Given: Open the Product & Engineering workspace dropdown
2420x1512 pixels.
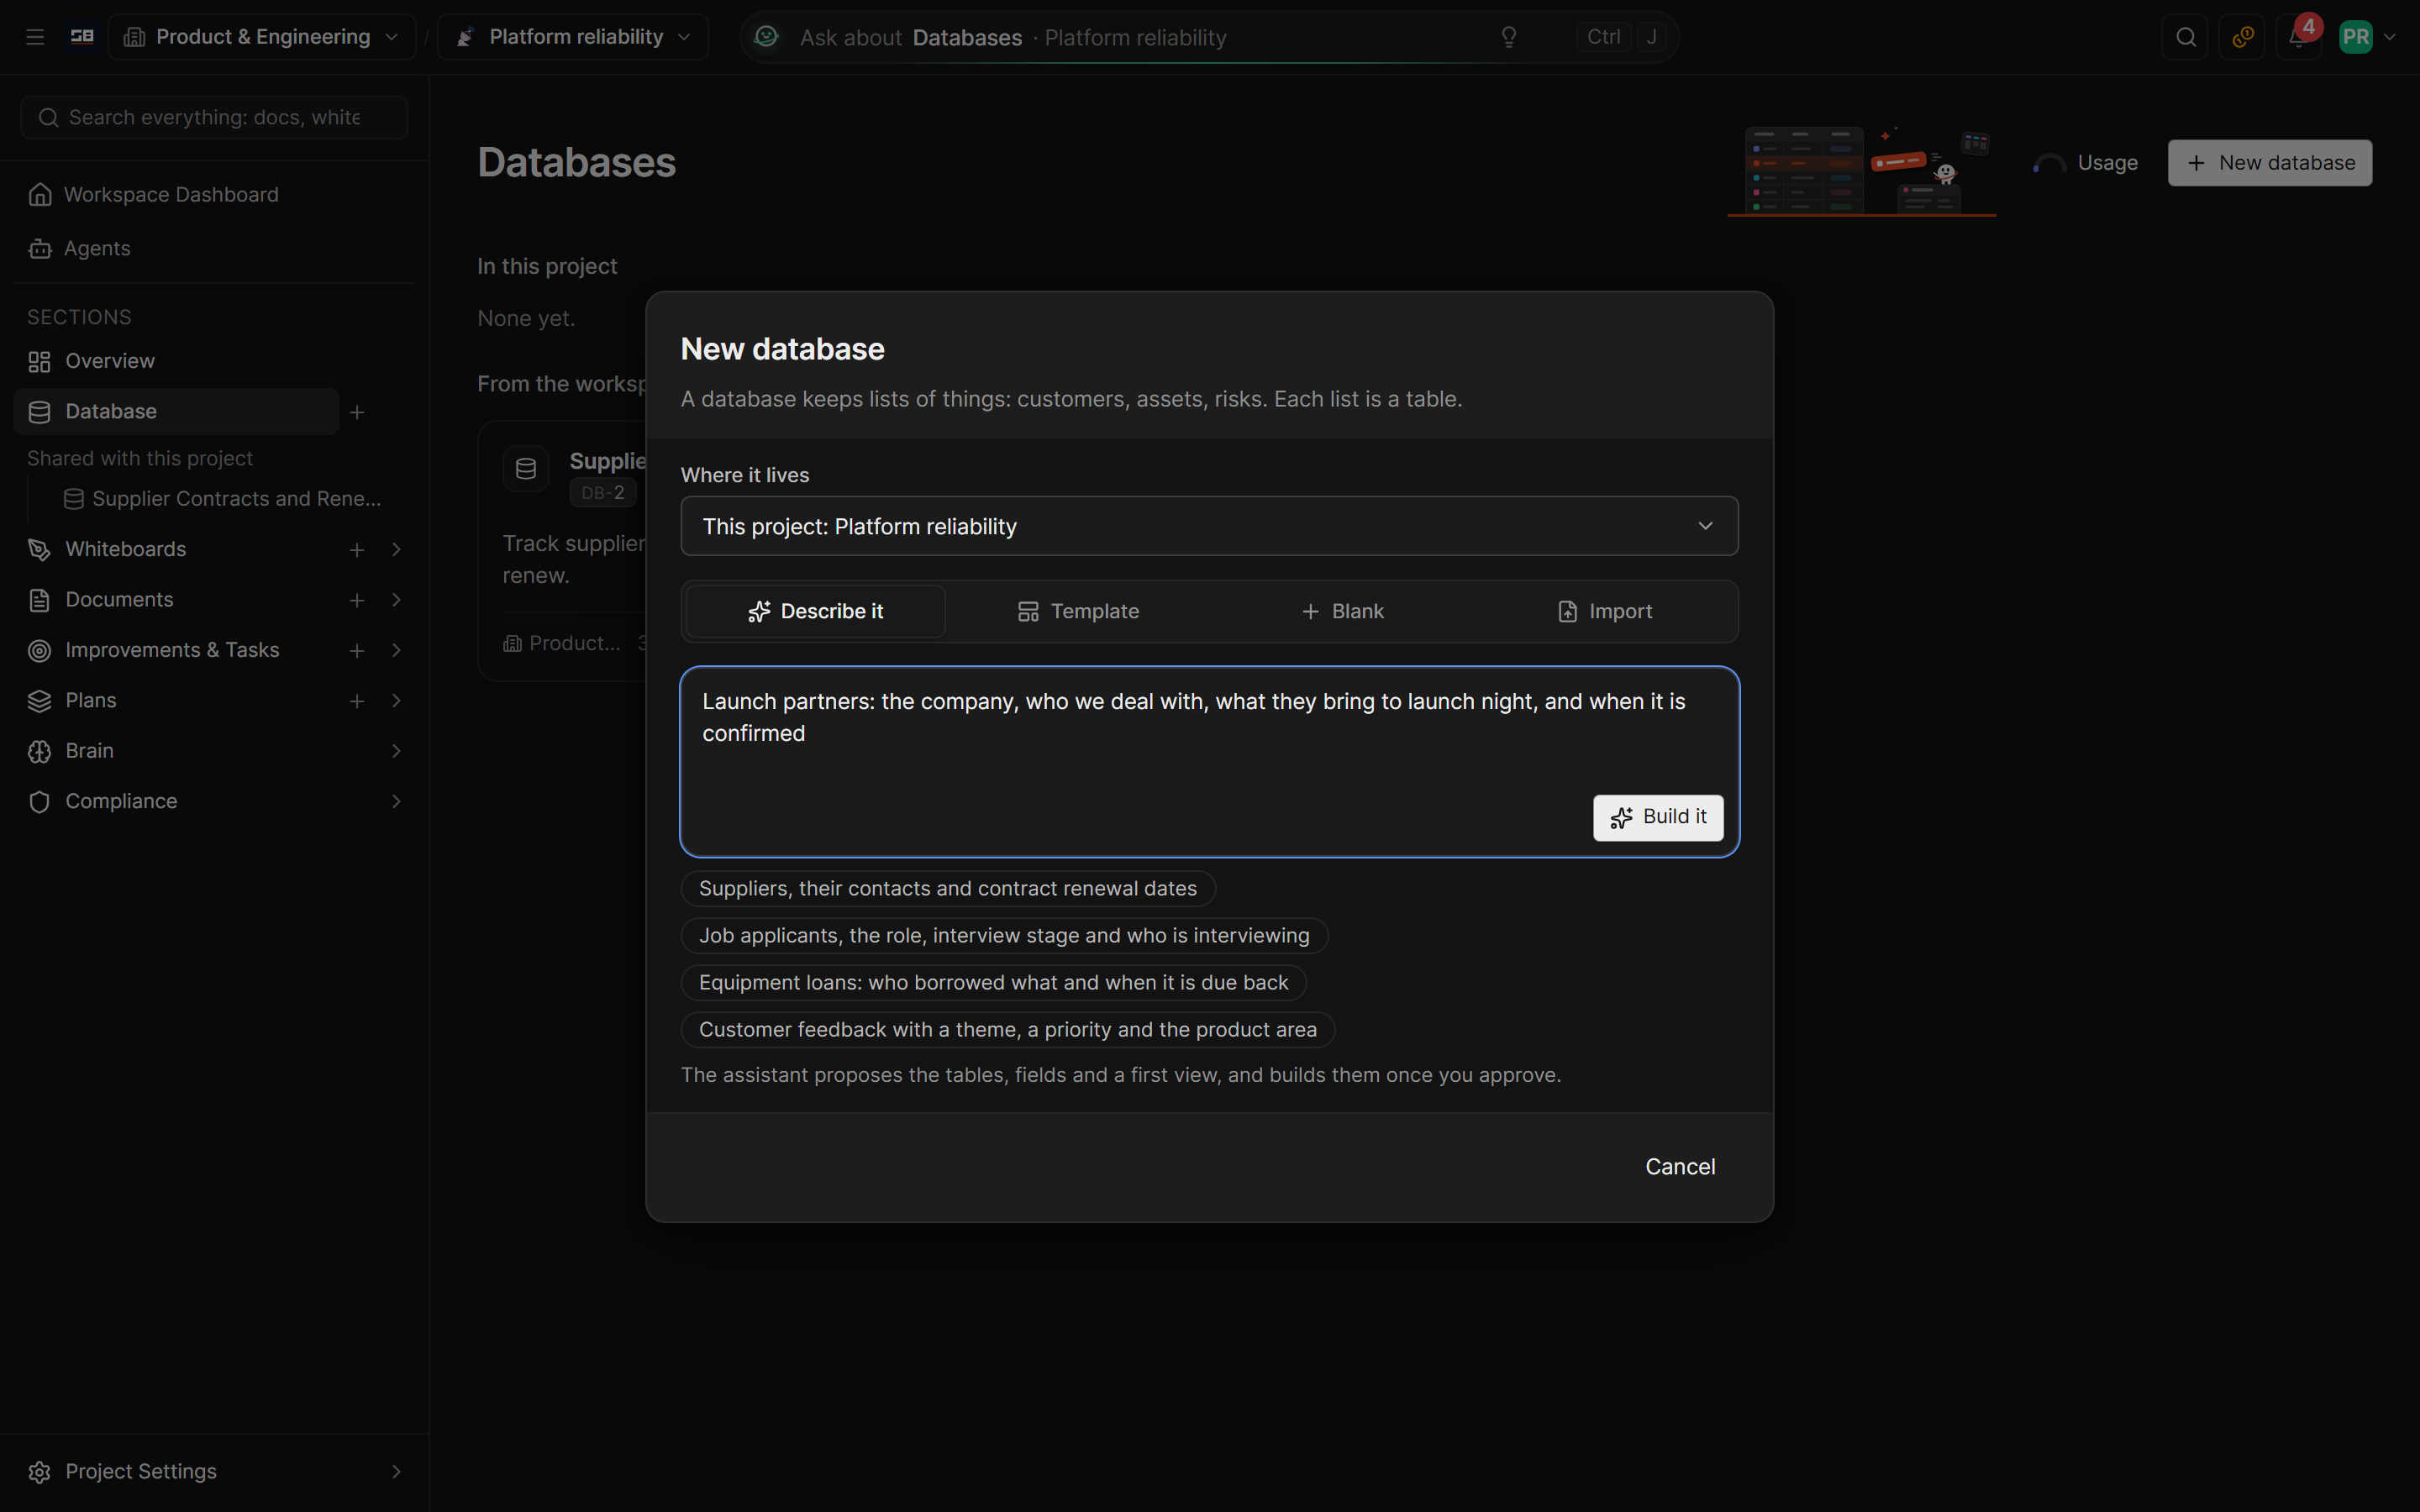Looking at the screenshot, I should (262, 37).
